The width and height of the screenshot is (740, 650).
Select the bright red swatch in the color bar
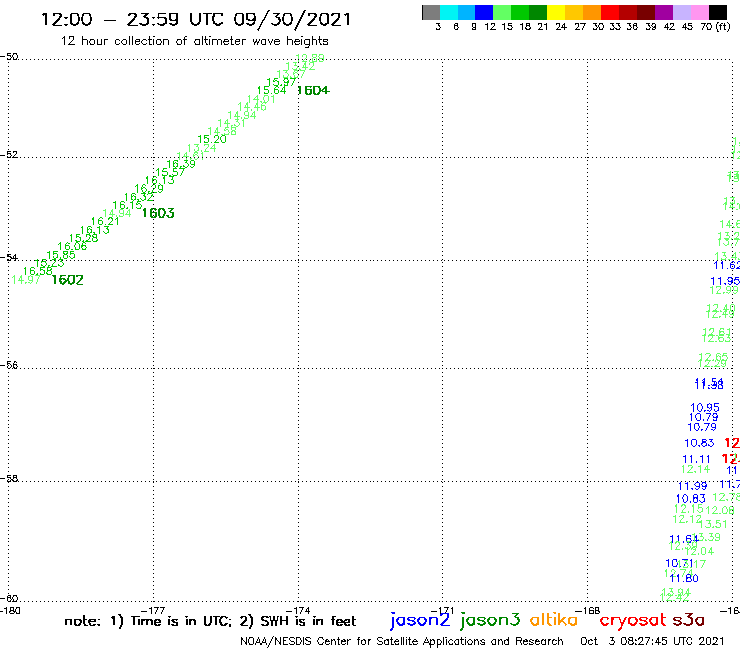[x=610, y=12]
